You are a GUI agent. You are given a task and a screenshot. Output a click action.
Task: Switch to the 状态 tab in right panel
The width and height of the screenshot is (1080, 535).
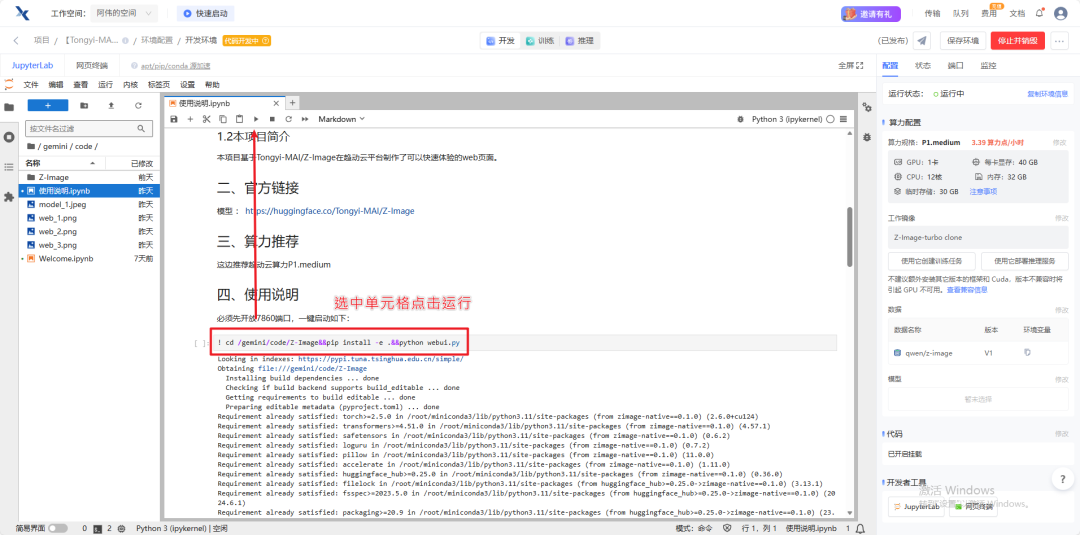tap(922, 65)
